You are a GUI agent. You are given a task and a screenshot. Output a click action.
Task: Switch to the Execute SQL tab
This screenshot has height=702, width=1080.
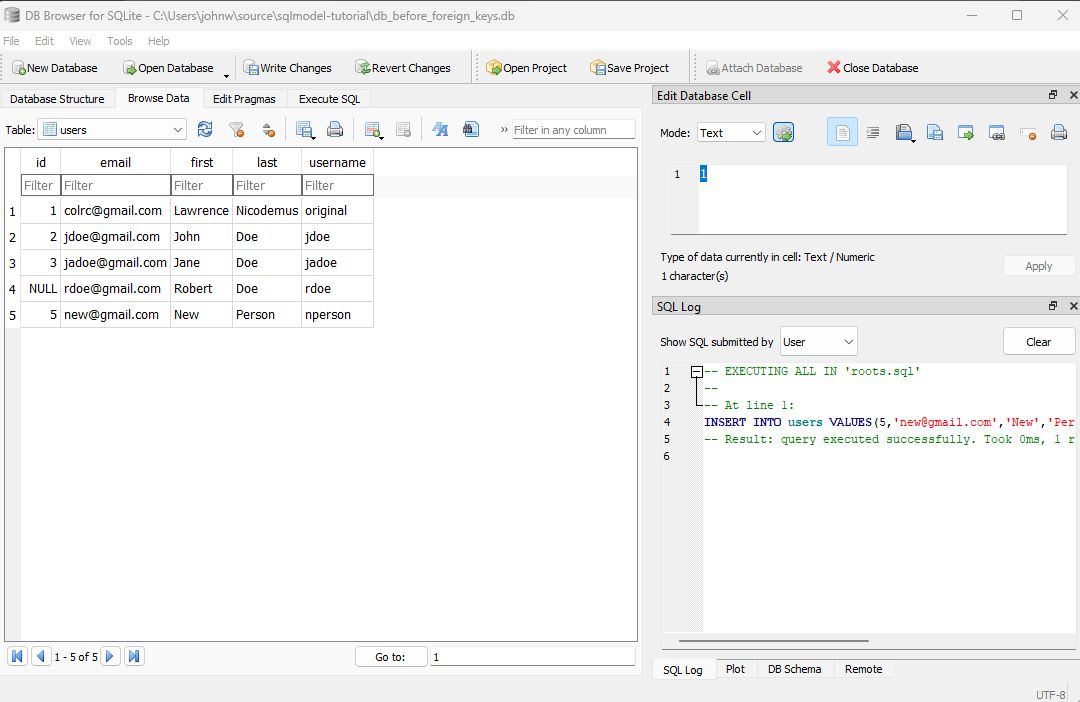click(329, 99)
